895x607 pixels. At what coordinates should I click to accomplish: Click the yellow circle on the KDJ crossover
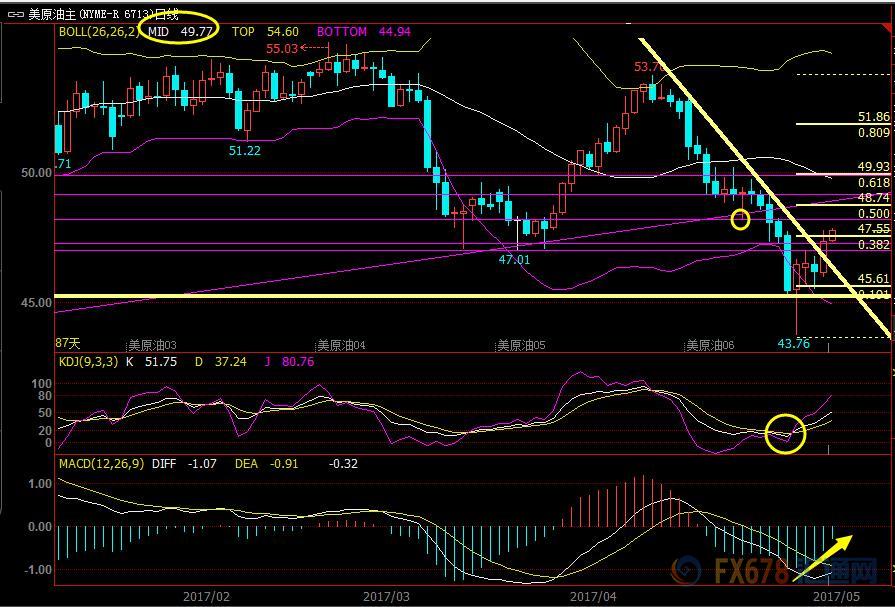[785, 432]
